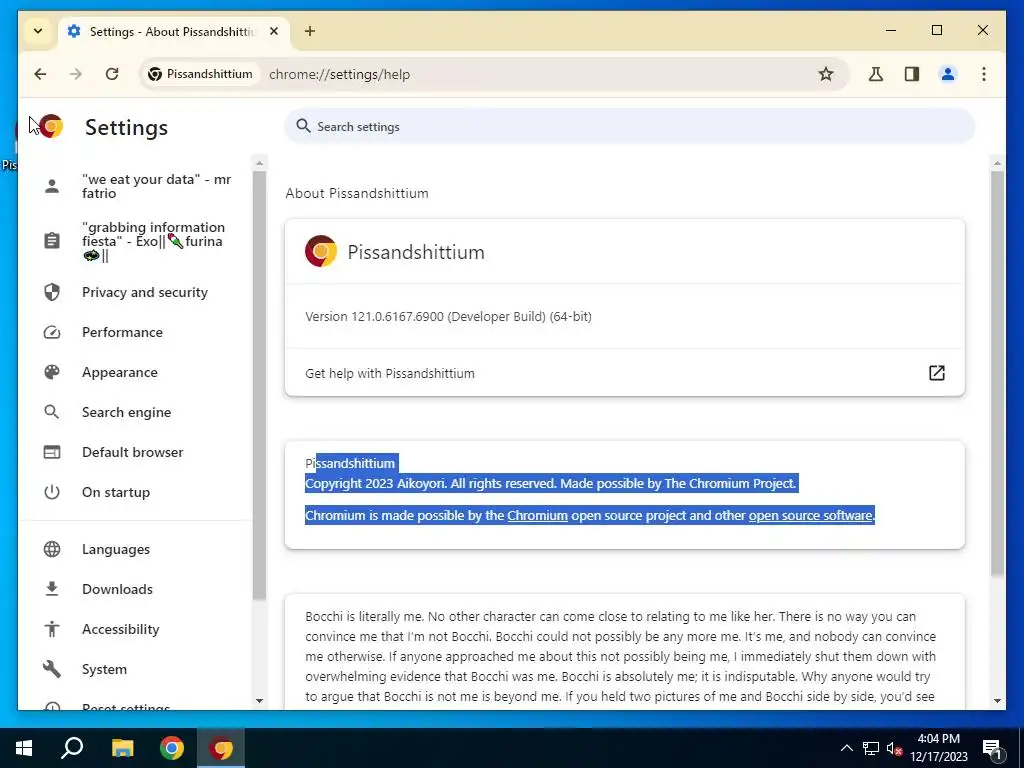Click the power icon beside On startup
This screenshot has width=1024, height=768.
pos(52,492)
